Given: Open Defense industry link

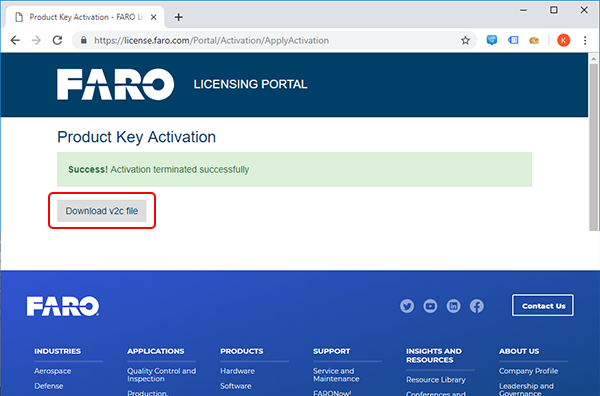Looking at the screenshot, I should click(49, 386).
